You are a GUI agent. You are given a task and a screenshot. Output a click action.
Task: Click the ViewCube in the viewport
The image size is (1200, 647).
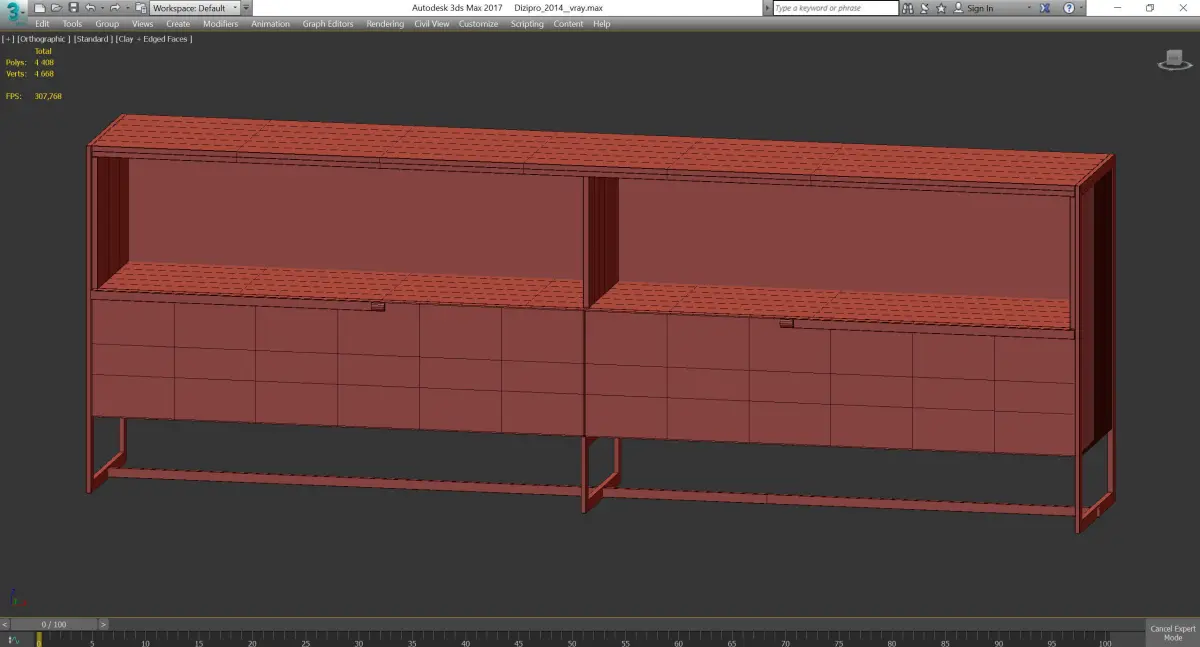[x=1174, y=60]
